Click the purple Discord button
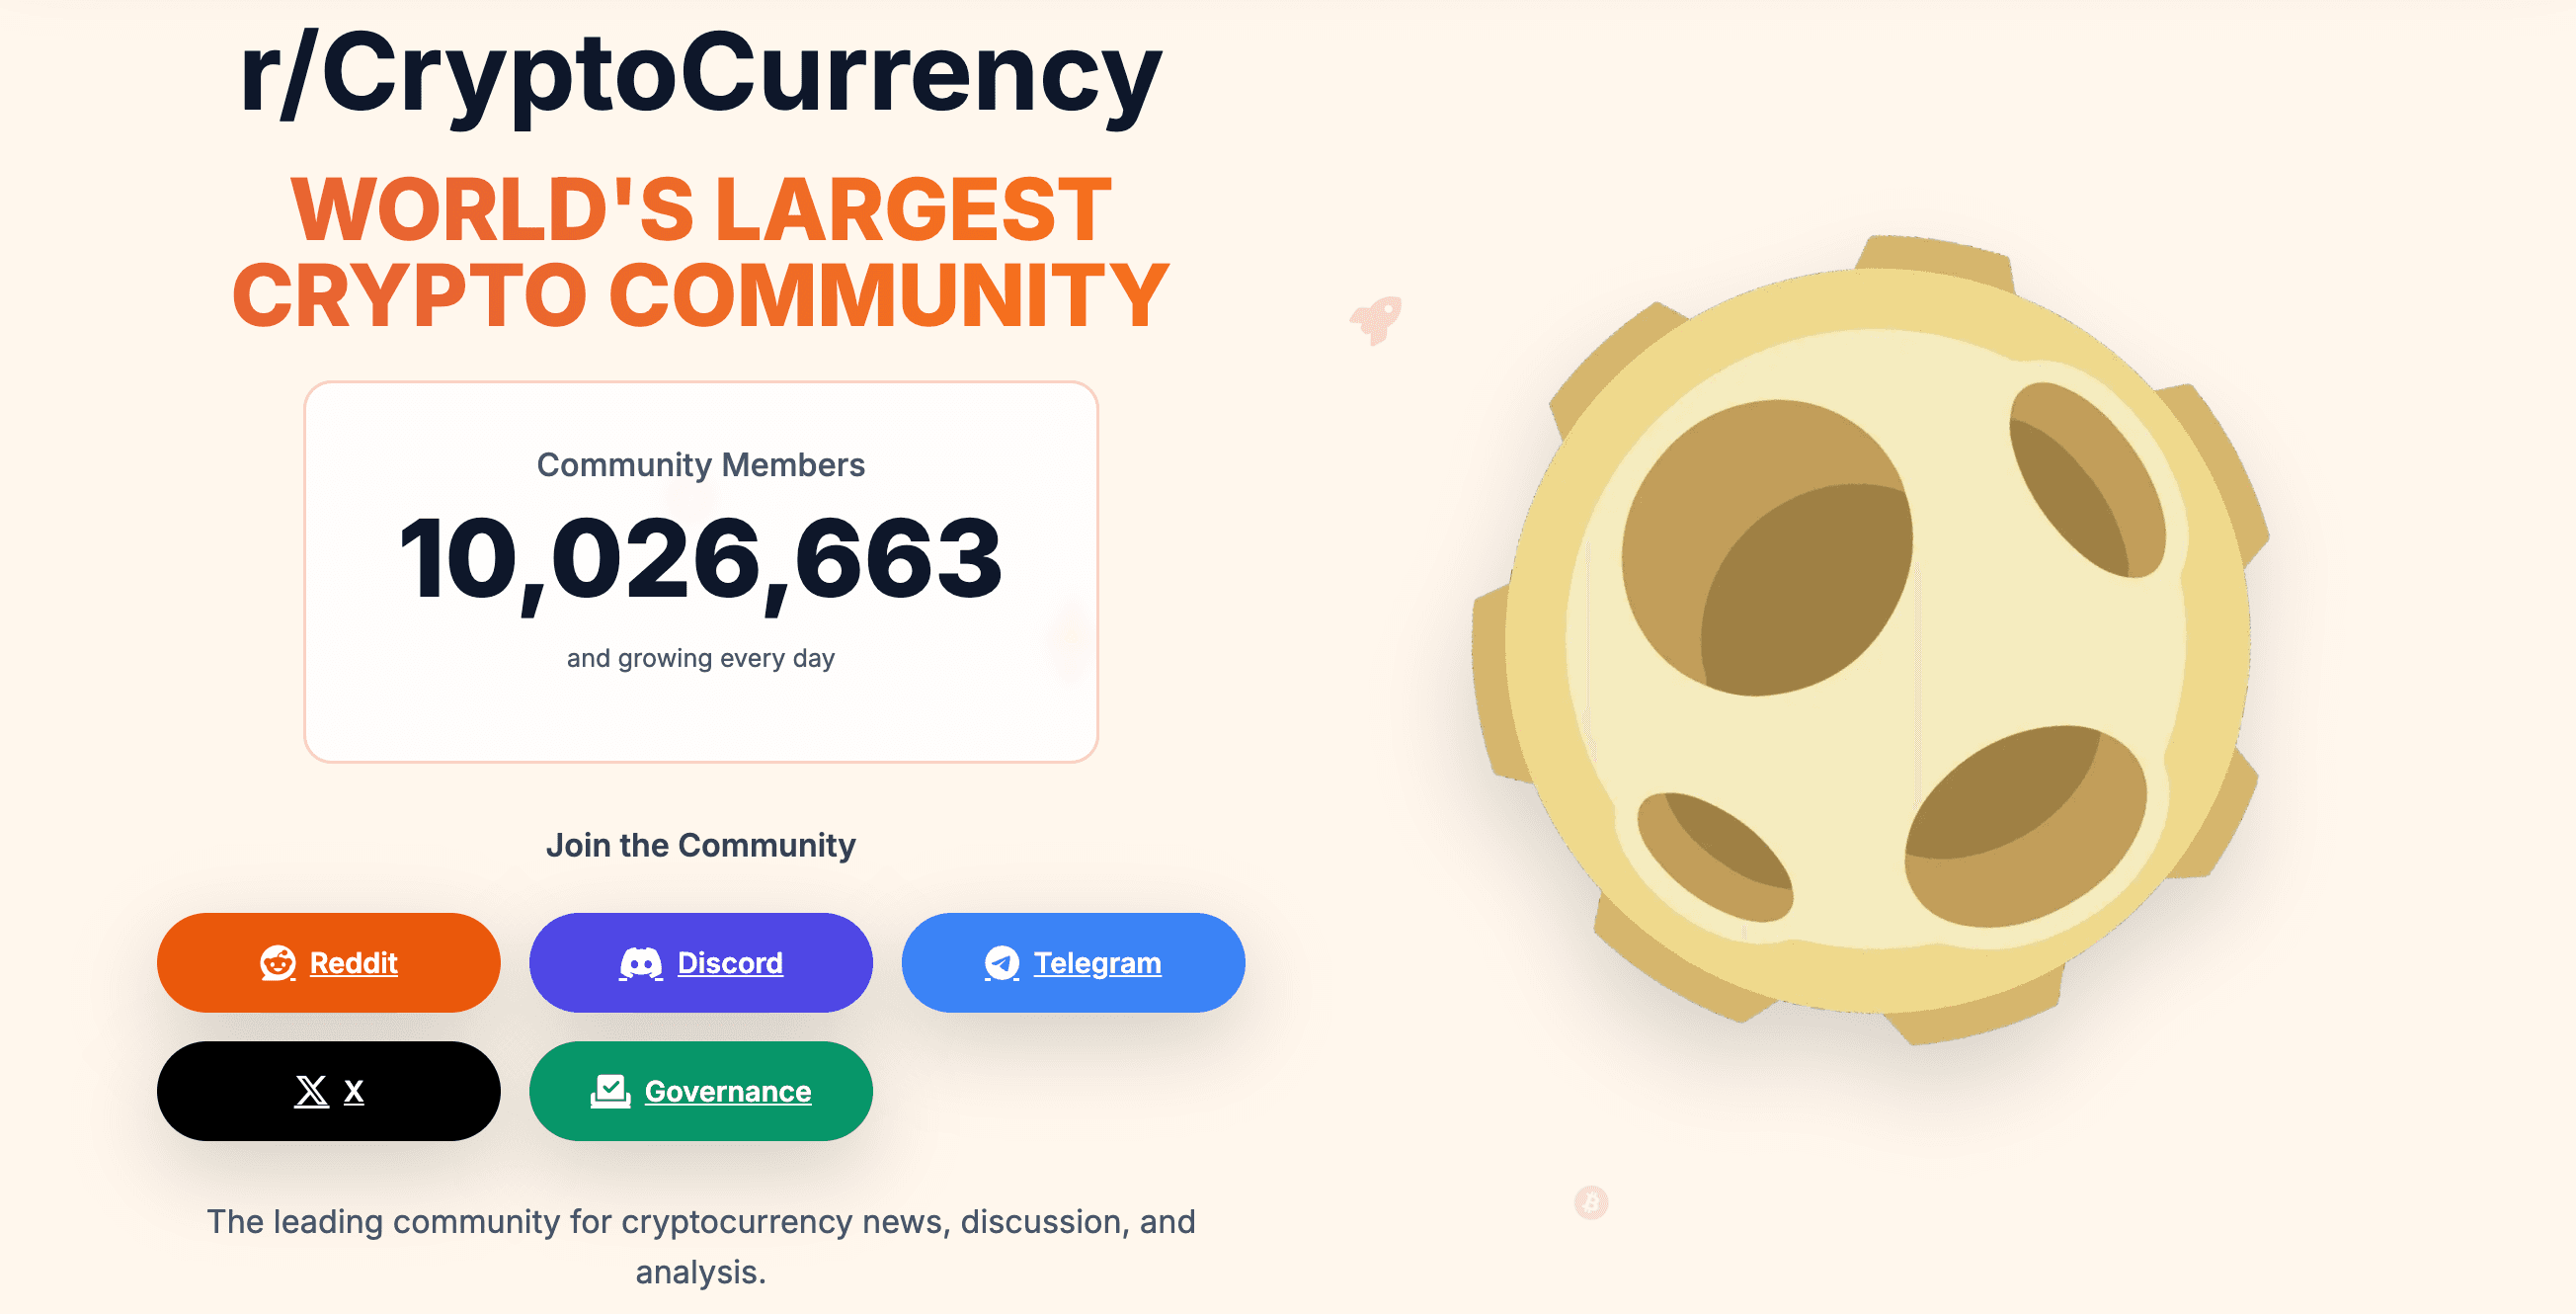Viewport: 2576px width, 1314px height. pyautogui.click(x=701, y=963)
